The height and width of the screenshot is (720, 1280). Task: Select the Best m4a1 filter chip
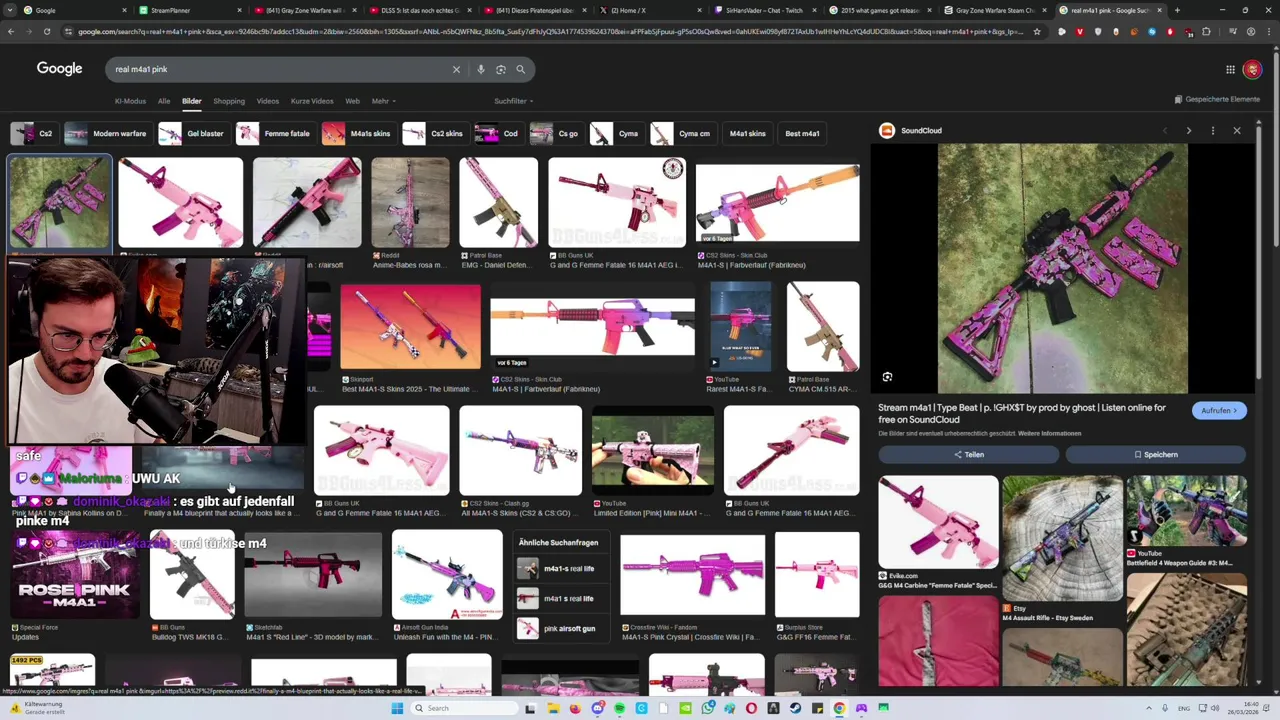pyautogui.click(x=802, y=133)
